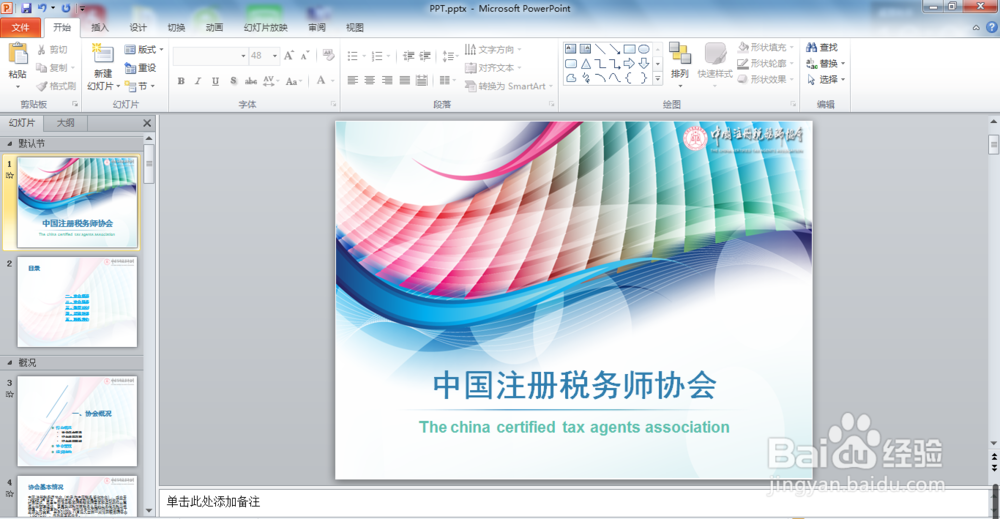Click 查找 (Find) button
The height and width of the screenshot is (519, 1000).
(822, 47)
